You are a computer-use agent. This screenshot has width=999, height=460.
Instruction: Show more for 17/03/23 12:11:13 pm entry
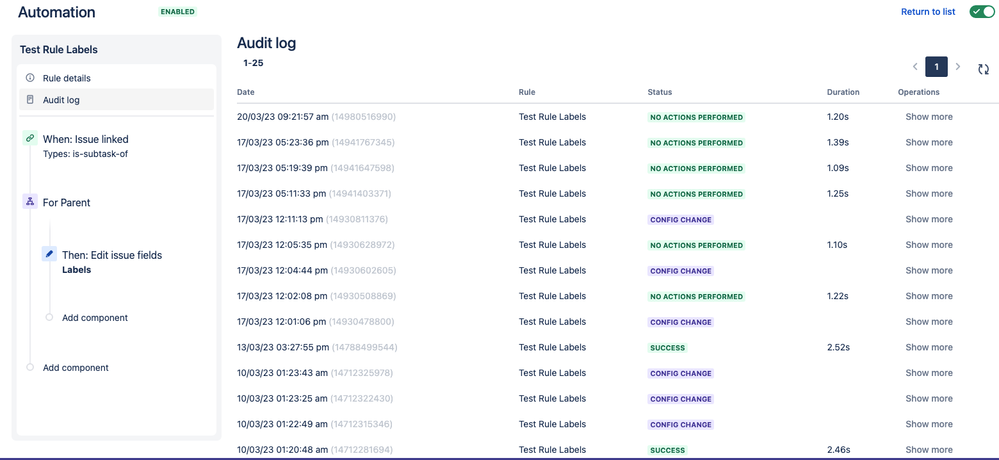click(929, 219)
